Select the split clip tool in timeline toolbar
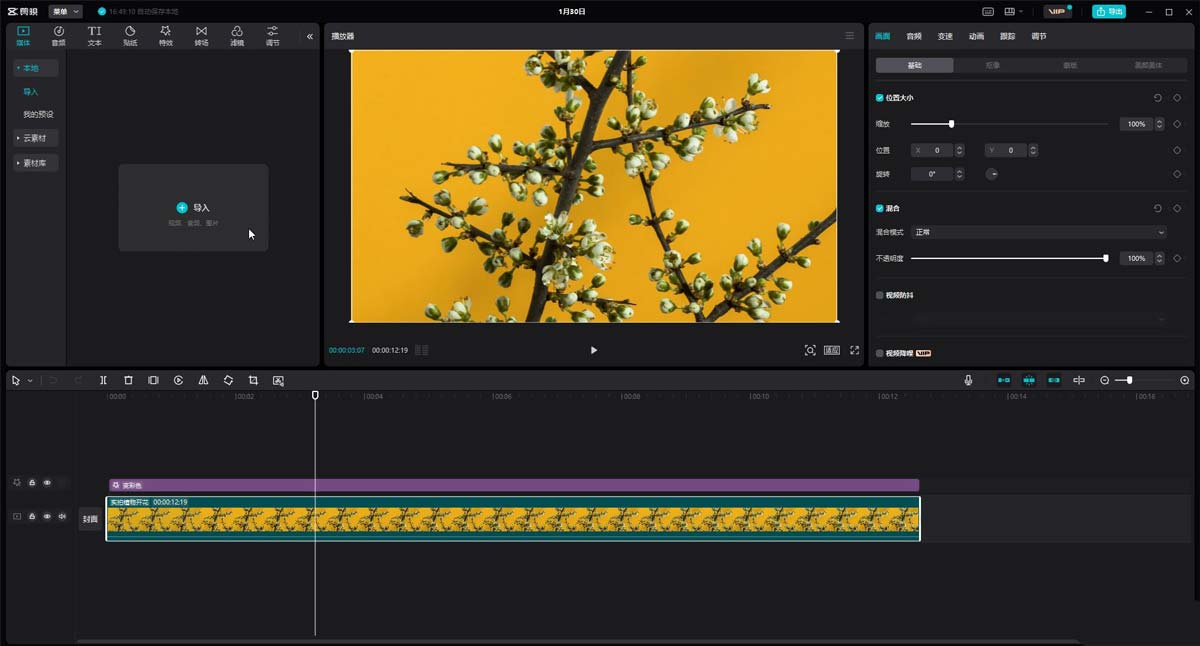Viewport: 1200px width, 646px height. click(103, 381)
